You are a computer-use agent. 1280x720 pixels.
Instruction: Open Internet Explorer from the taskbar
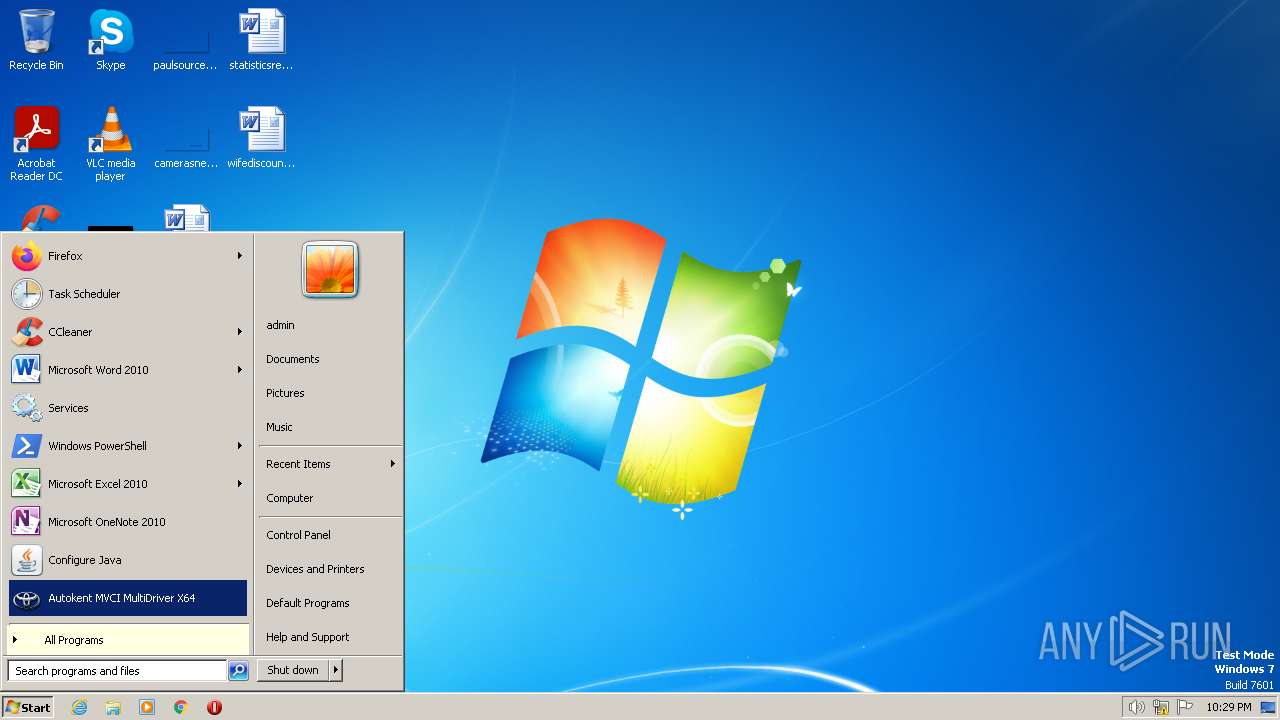79,707
